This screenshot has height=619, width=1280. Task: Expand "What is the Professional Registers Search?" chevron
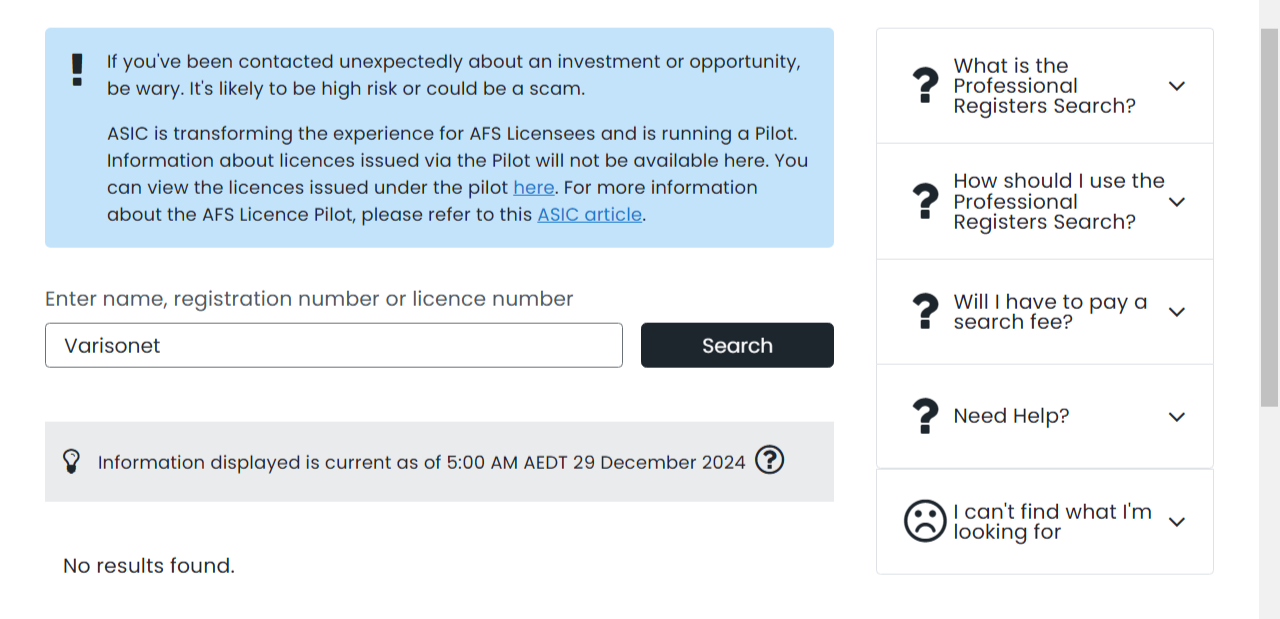coord(1177,86)
